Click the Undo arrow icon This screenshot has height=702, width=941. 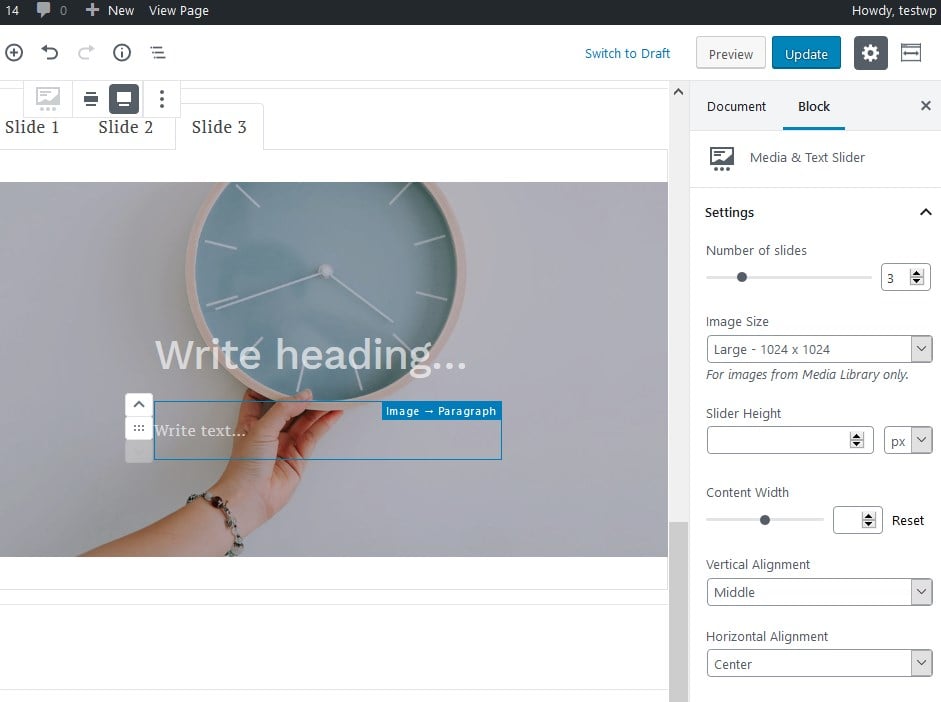[49, 53]
